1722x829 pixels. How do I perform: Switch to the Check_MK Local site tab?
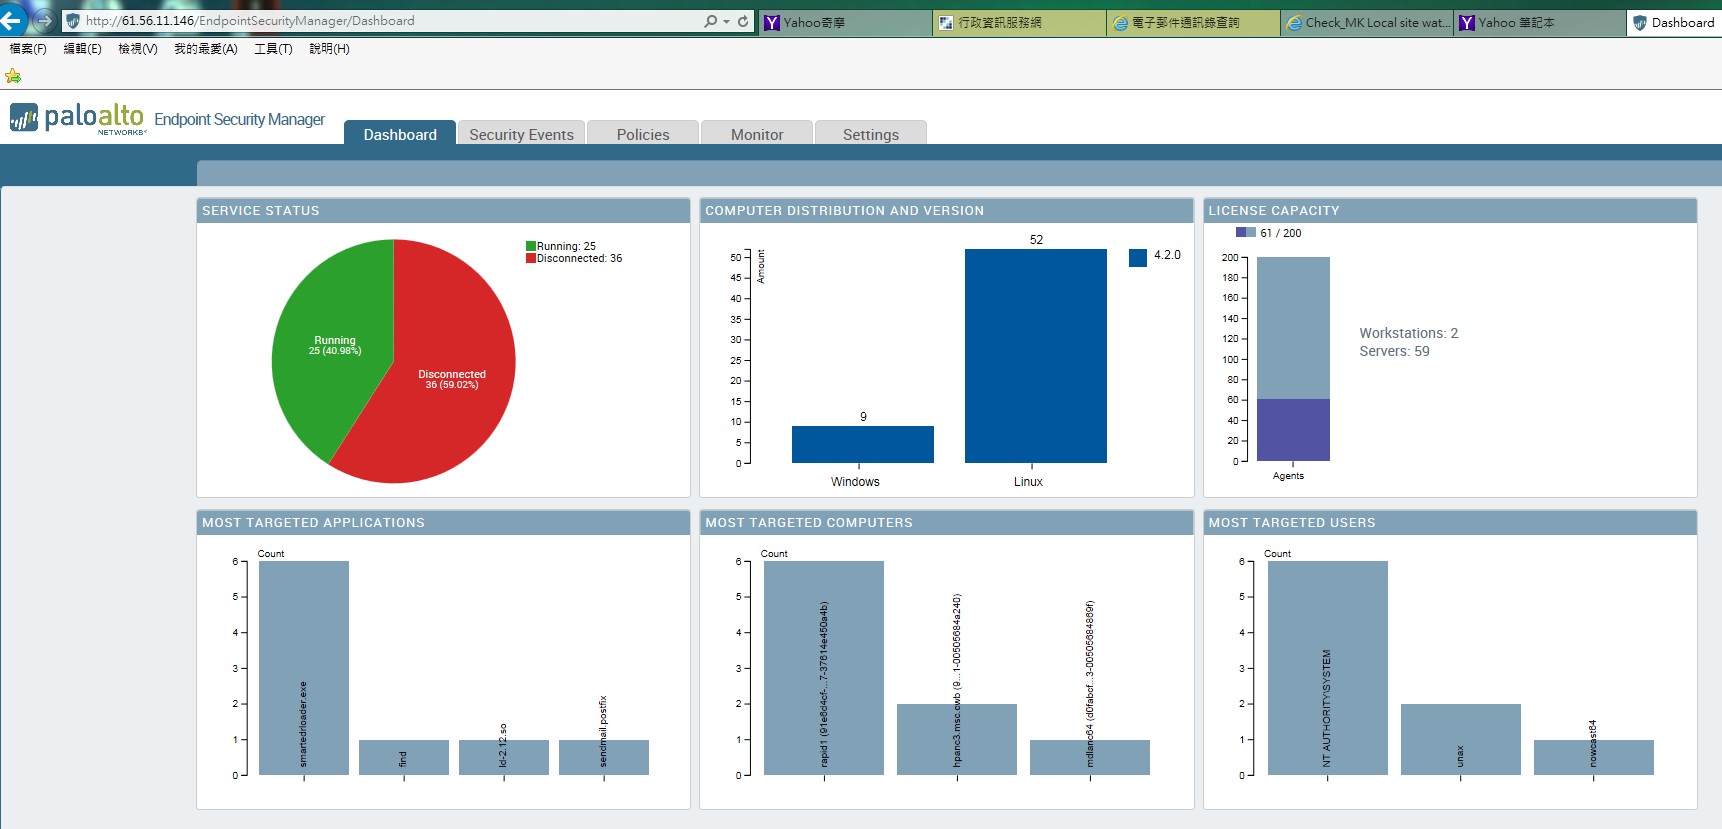point(1367,22)
